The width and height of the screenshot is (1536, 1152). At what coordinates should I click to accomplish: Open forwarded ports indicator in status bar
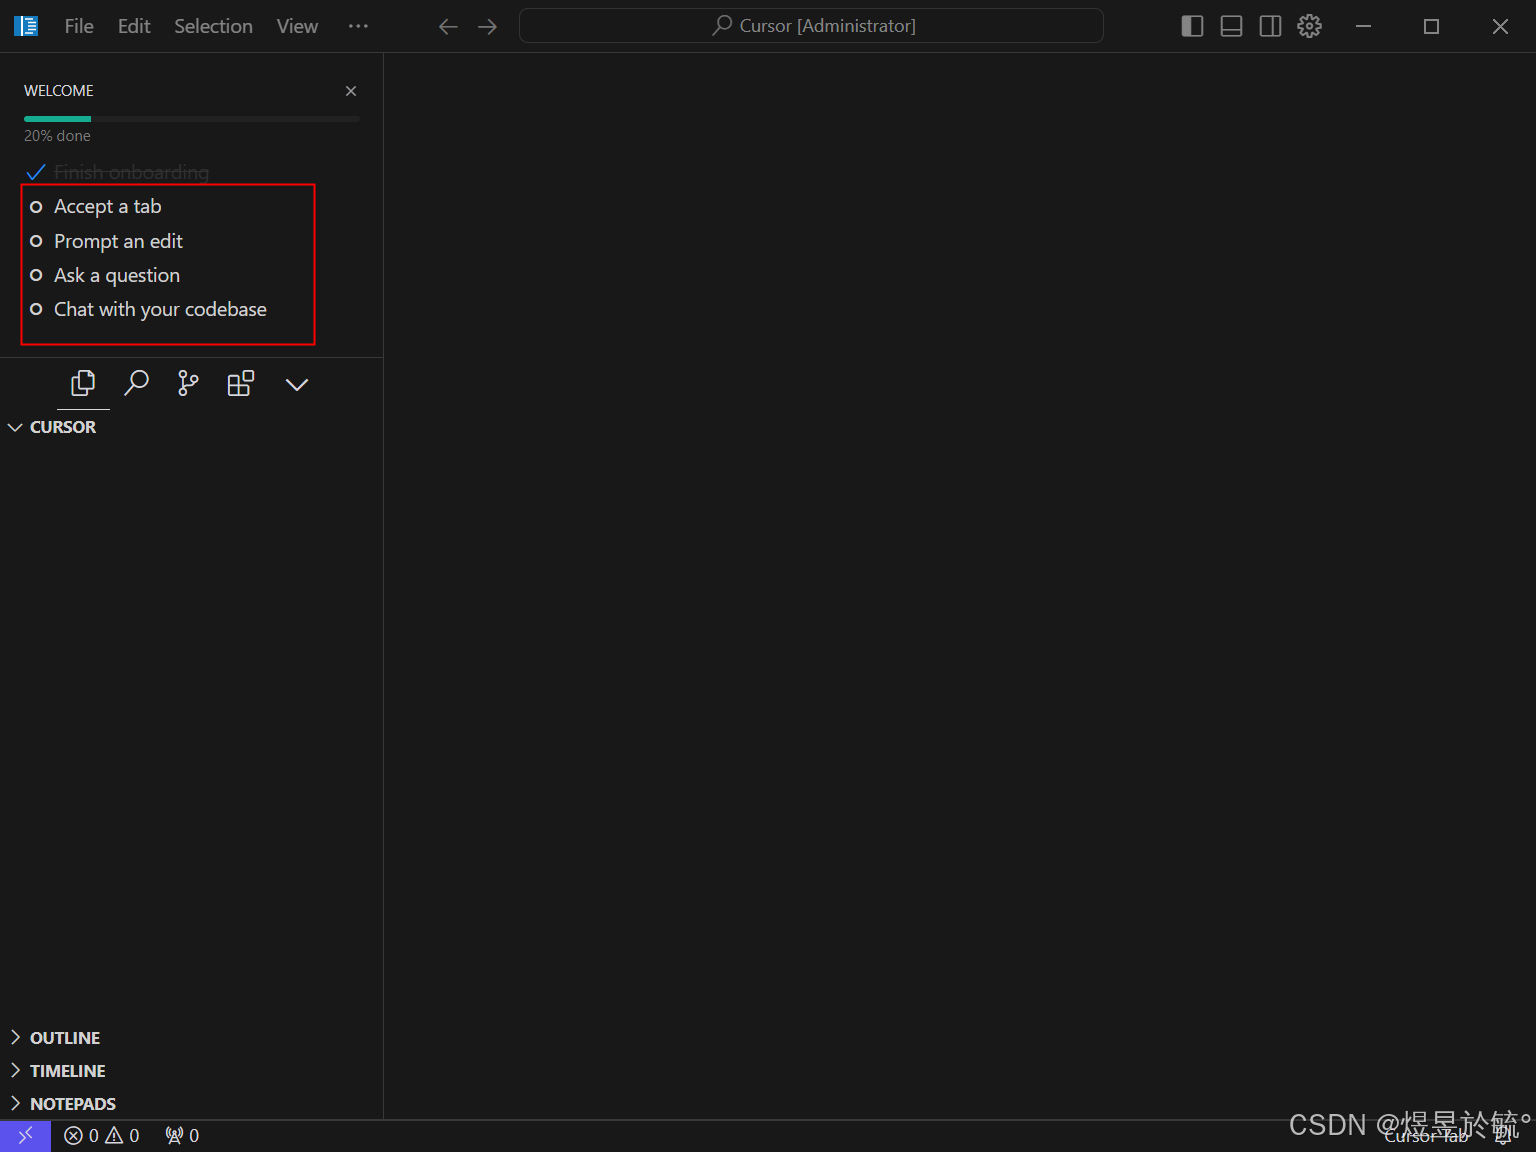182,1136
